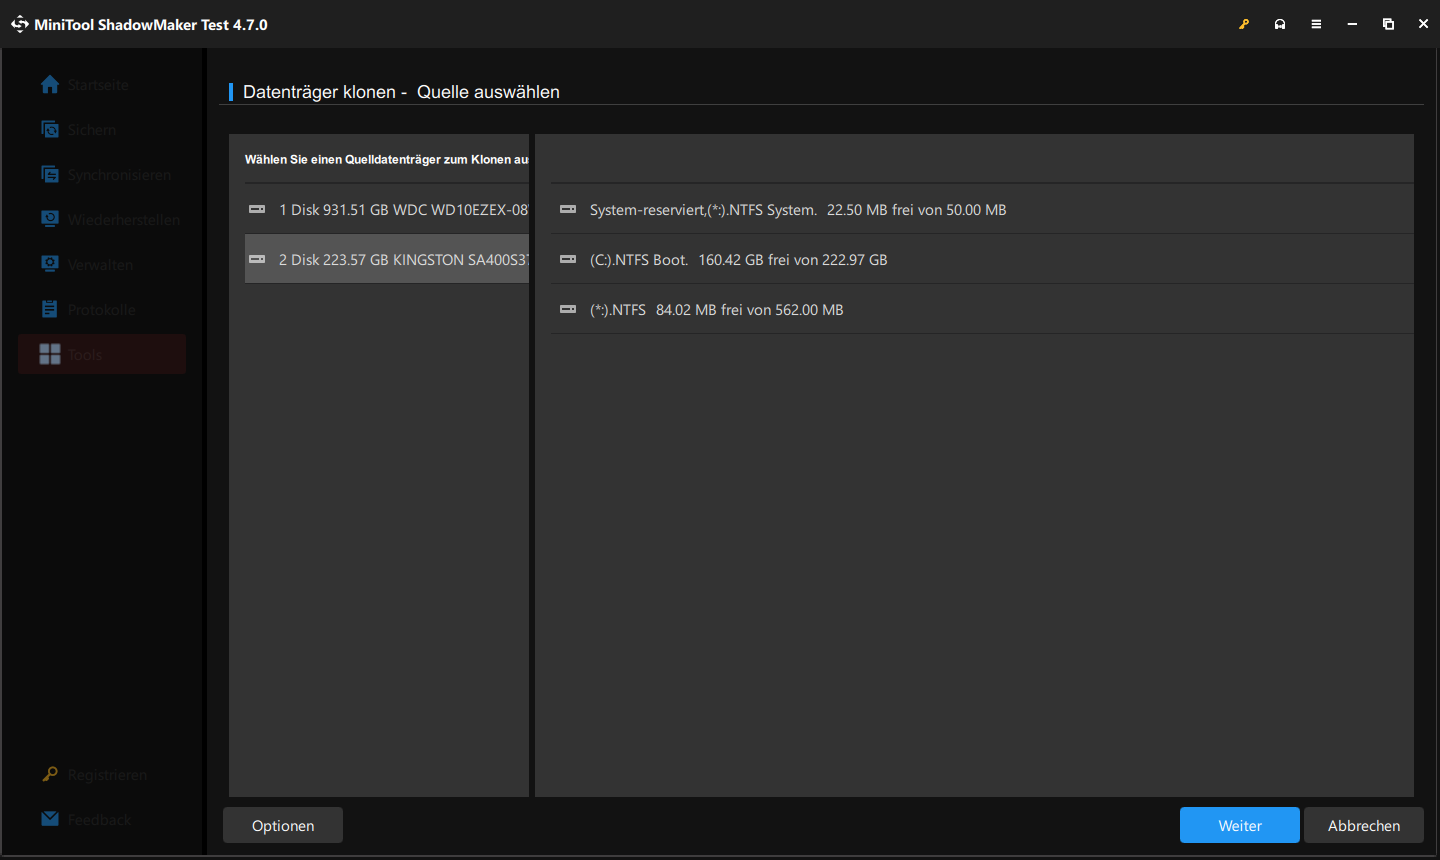The width and height of the screenshot is (1440, 860).
Task: Click the 84.02 MB frei partition row
Action: 982,309
